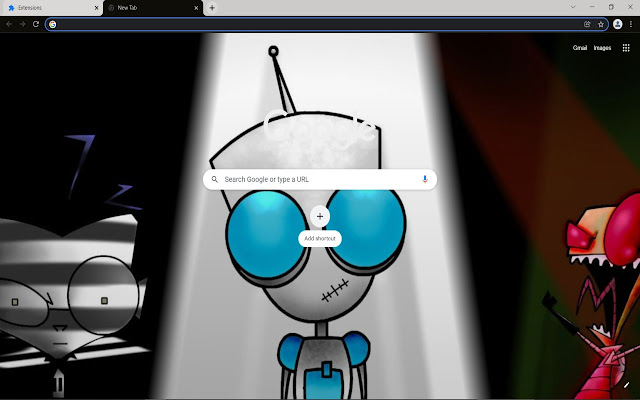Expand the tab search chevron
The width and height of the screenshot is (640, 400).
pos(573,7)
